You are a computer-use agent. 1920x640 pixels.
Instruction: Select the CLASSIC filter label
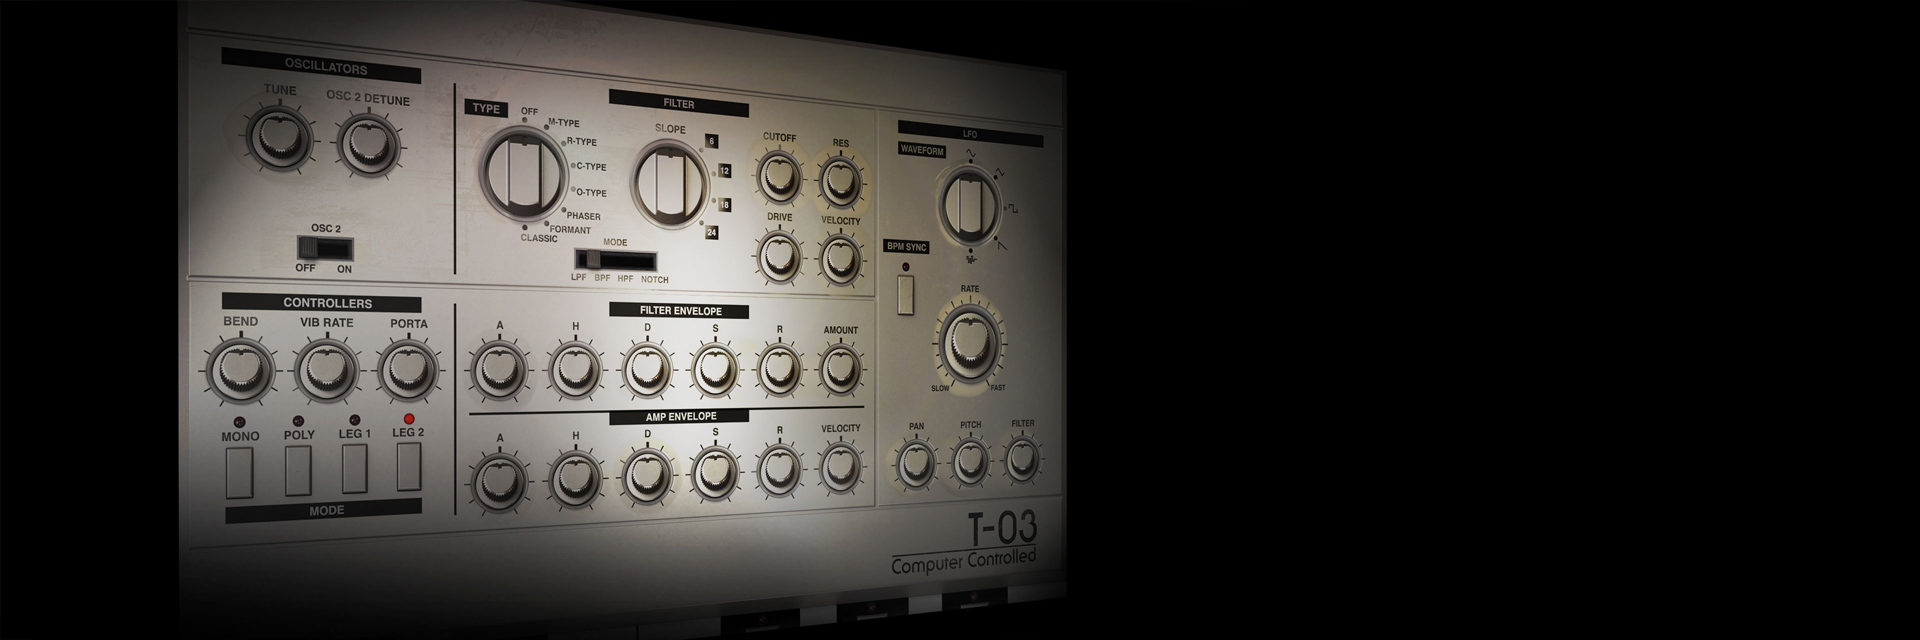coord(539,238)
